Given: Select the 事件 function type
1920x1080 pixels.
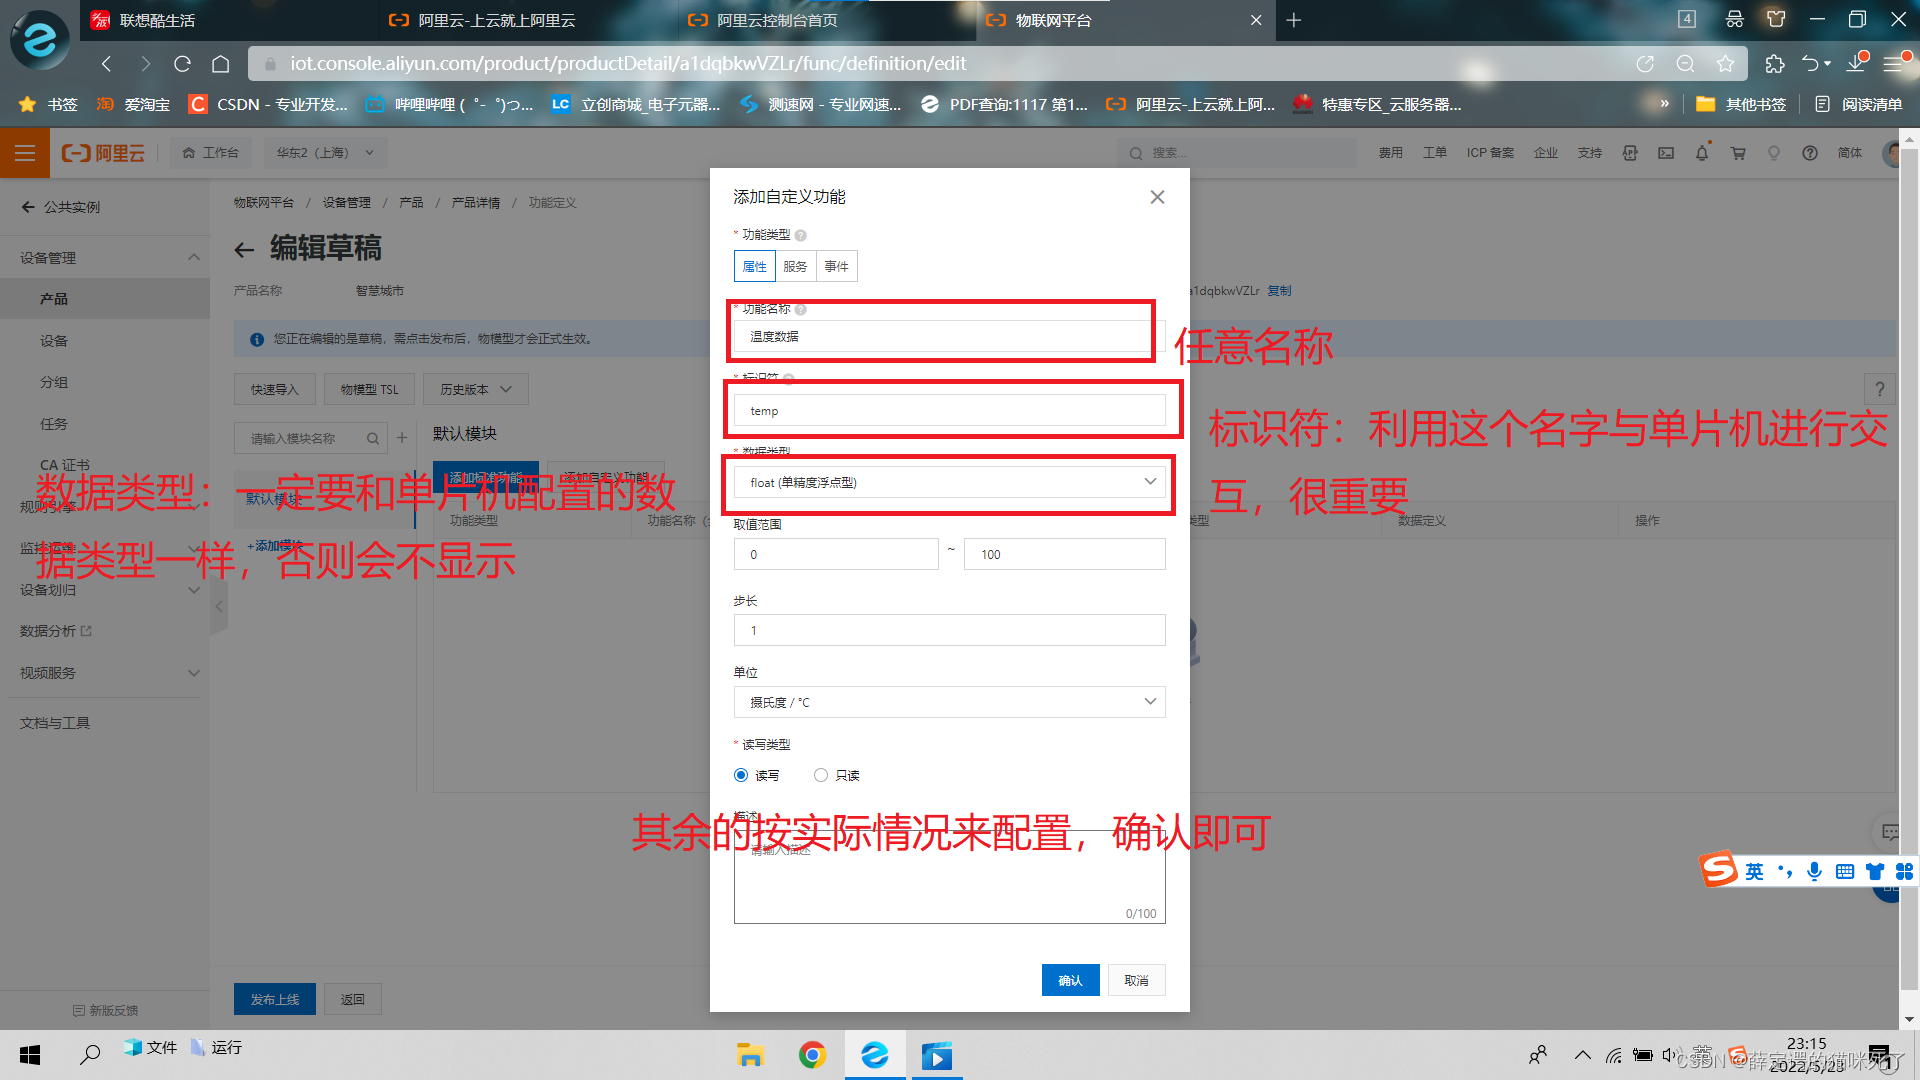Looking at the screenshot, I should pos(836,266).
